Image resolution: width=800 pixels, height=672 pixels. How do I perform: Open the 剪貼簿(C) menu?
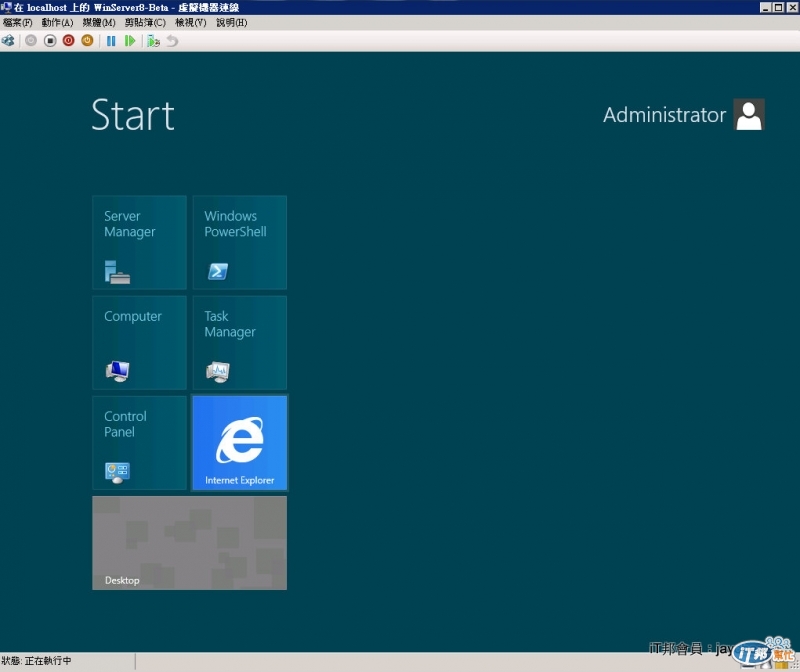tap(145, 22)
